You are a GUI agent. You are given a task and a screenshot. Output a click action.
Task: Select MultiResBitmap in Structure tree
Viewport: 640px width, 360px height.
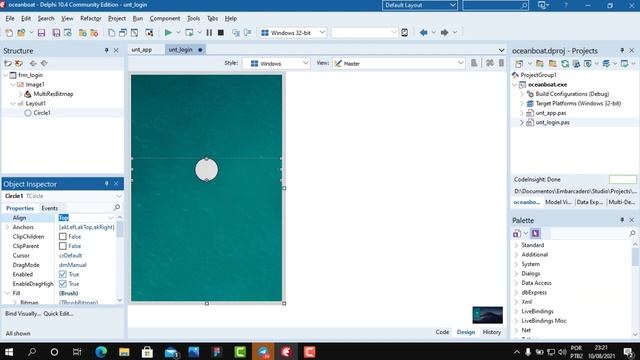(53, 94)
